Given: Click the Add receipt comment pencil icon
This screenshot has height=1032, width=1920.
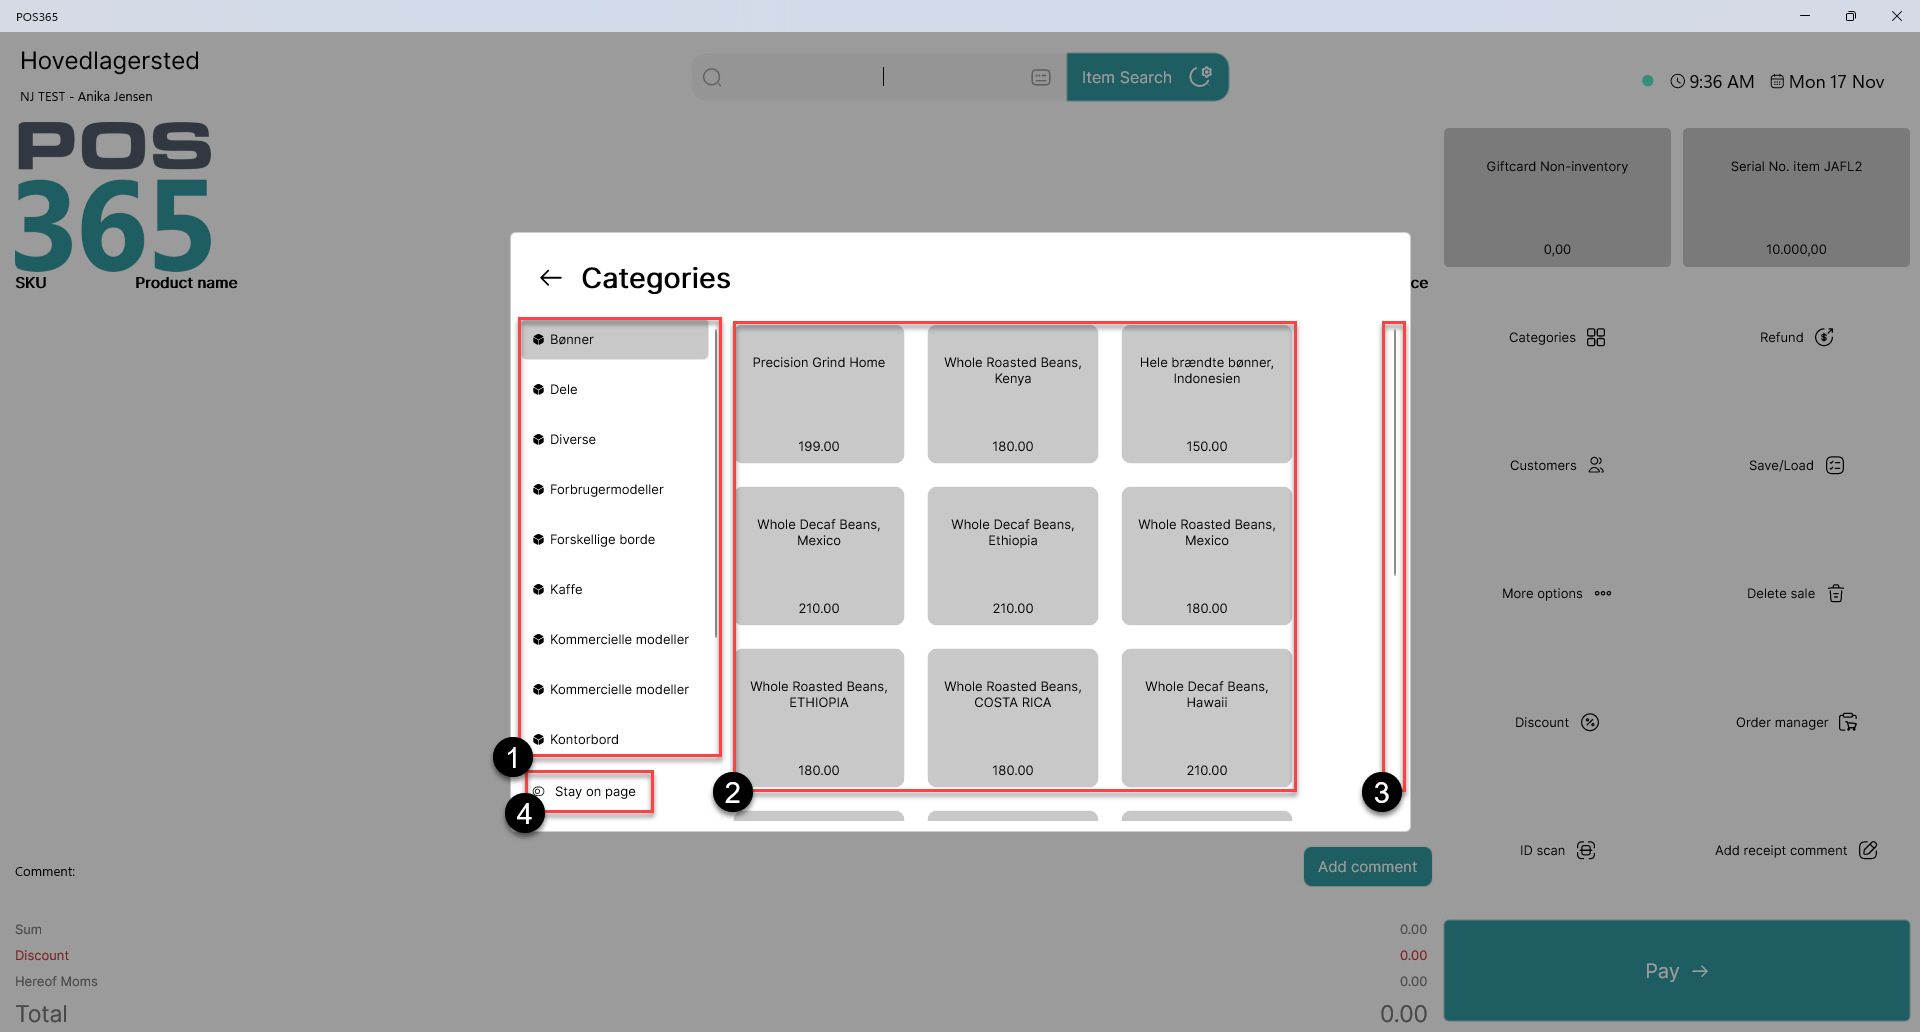Looking at the screenshot, I should pyautogui.click(x=1868, y=850).
